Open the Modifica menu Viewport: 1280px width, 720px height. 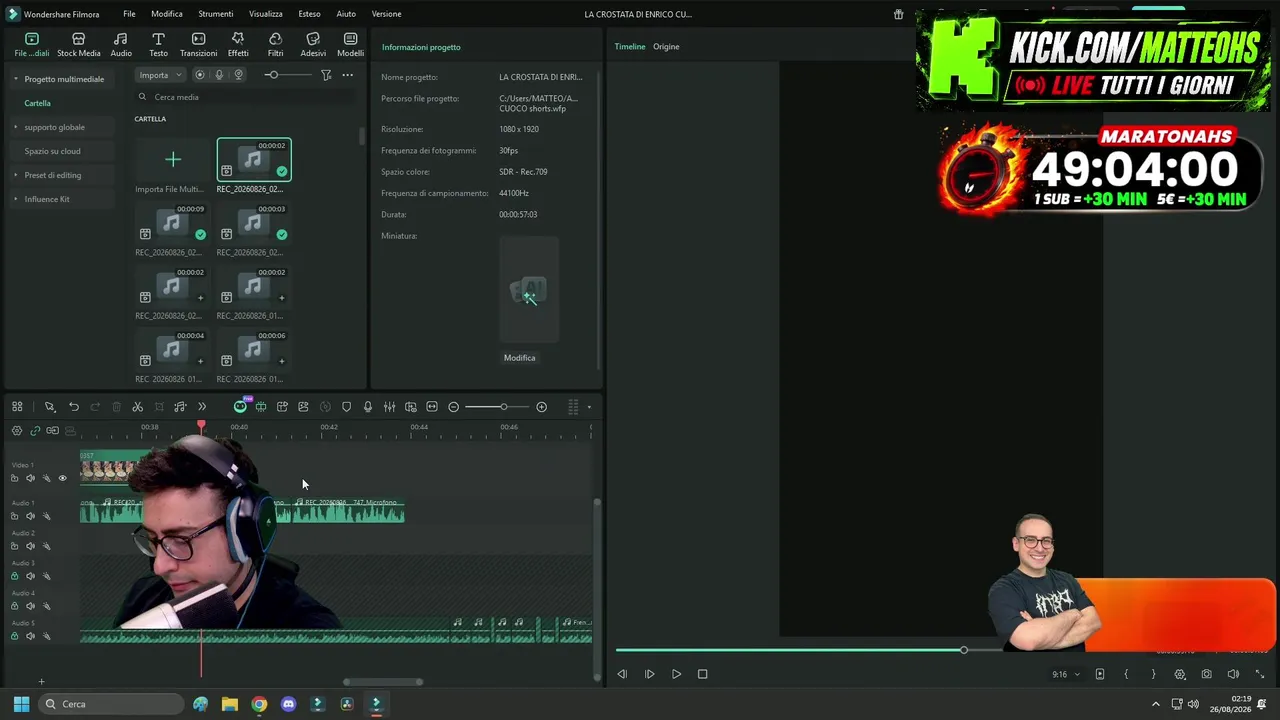tap(167, 14)
